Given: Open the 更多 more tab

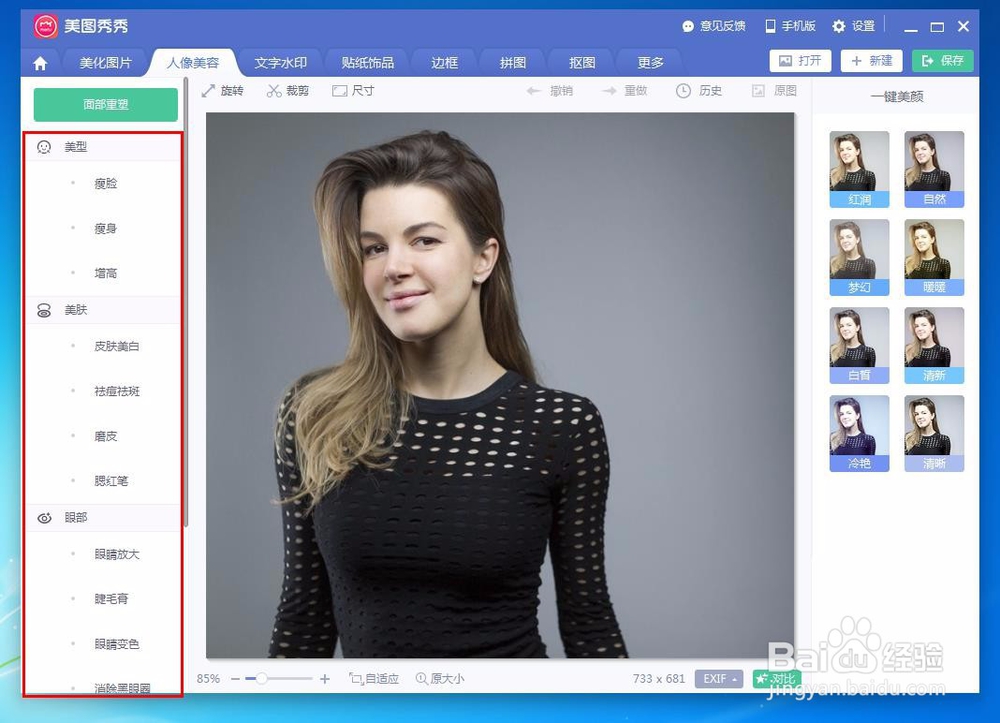Looking at the screenshot, I should (651, 63).
